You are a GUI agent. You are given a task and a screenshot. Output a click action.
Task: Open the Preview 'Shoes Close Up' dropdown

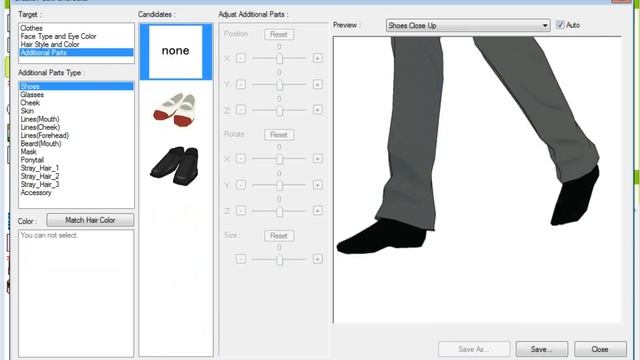[x=468, y=25]
